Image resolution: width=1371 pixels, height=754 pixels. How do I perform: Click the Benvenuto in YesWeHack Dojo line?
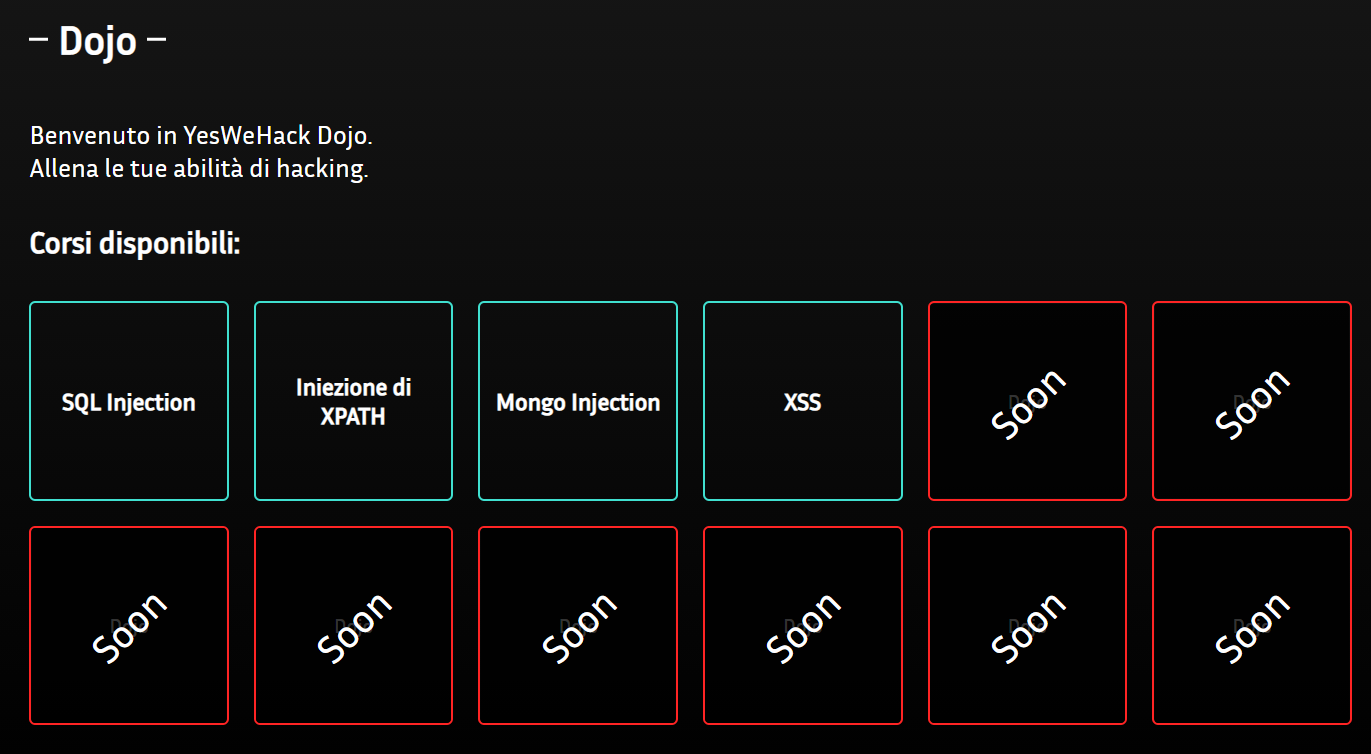tap(201, 135)
